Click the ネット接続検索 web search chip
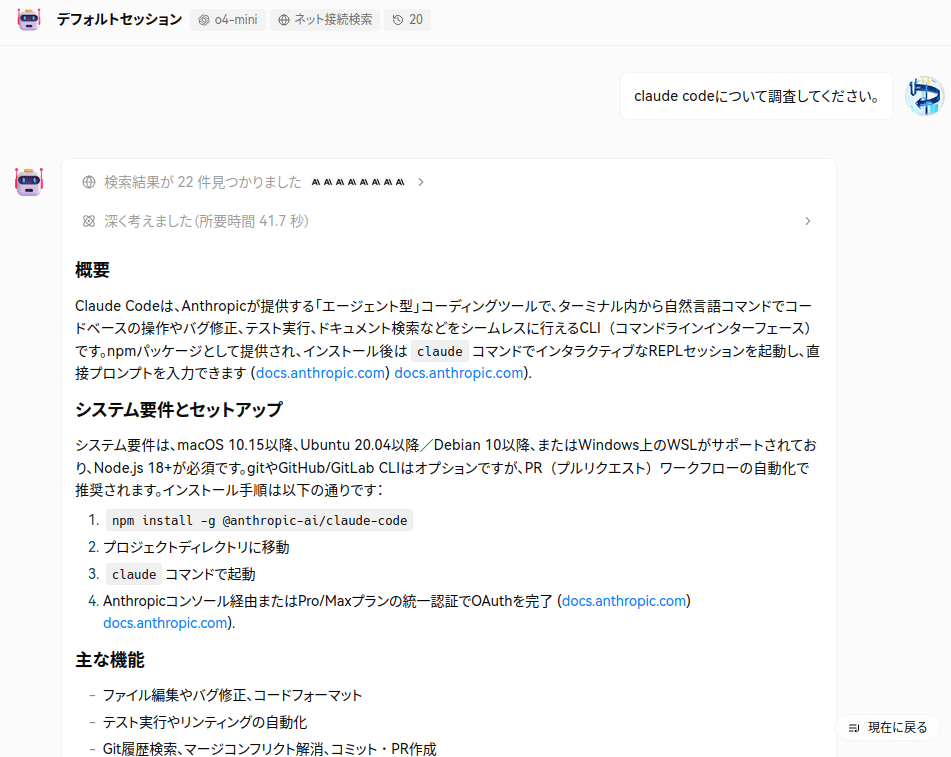951x757 pixels. coord(325,20)
